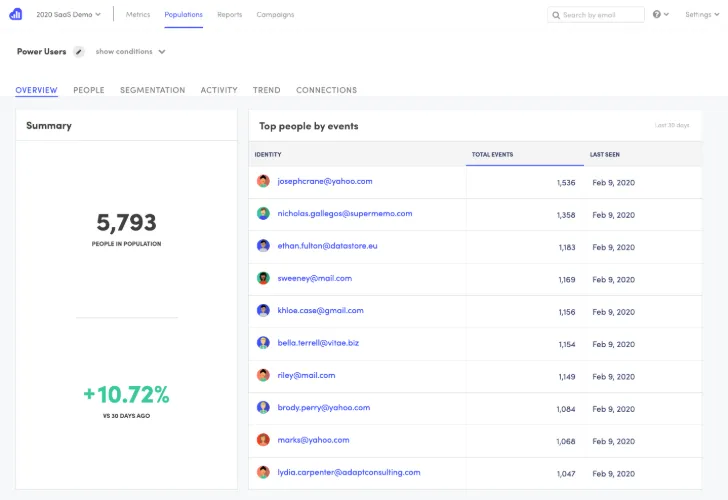Viewport: 728px width, 500px height.
Task: Expand show conditions for Power Users
Action: pyautogui.click(x=130, y=52)
